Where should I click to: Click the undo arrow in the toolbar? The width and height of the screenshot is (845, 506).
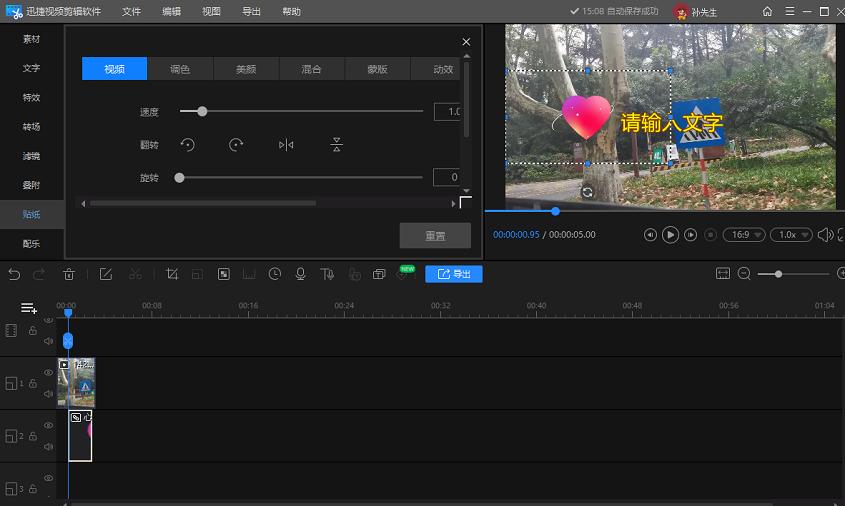[14, 274]
